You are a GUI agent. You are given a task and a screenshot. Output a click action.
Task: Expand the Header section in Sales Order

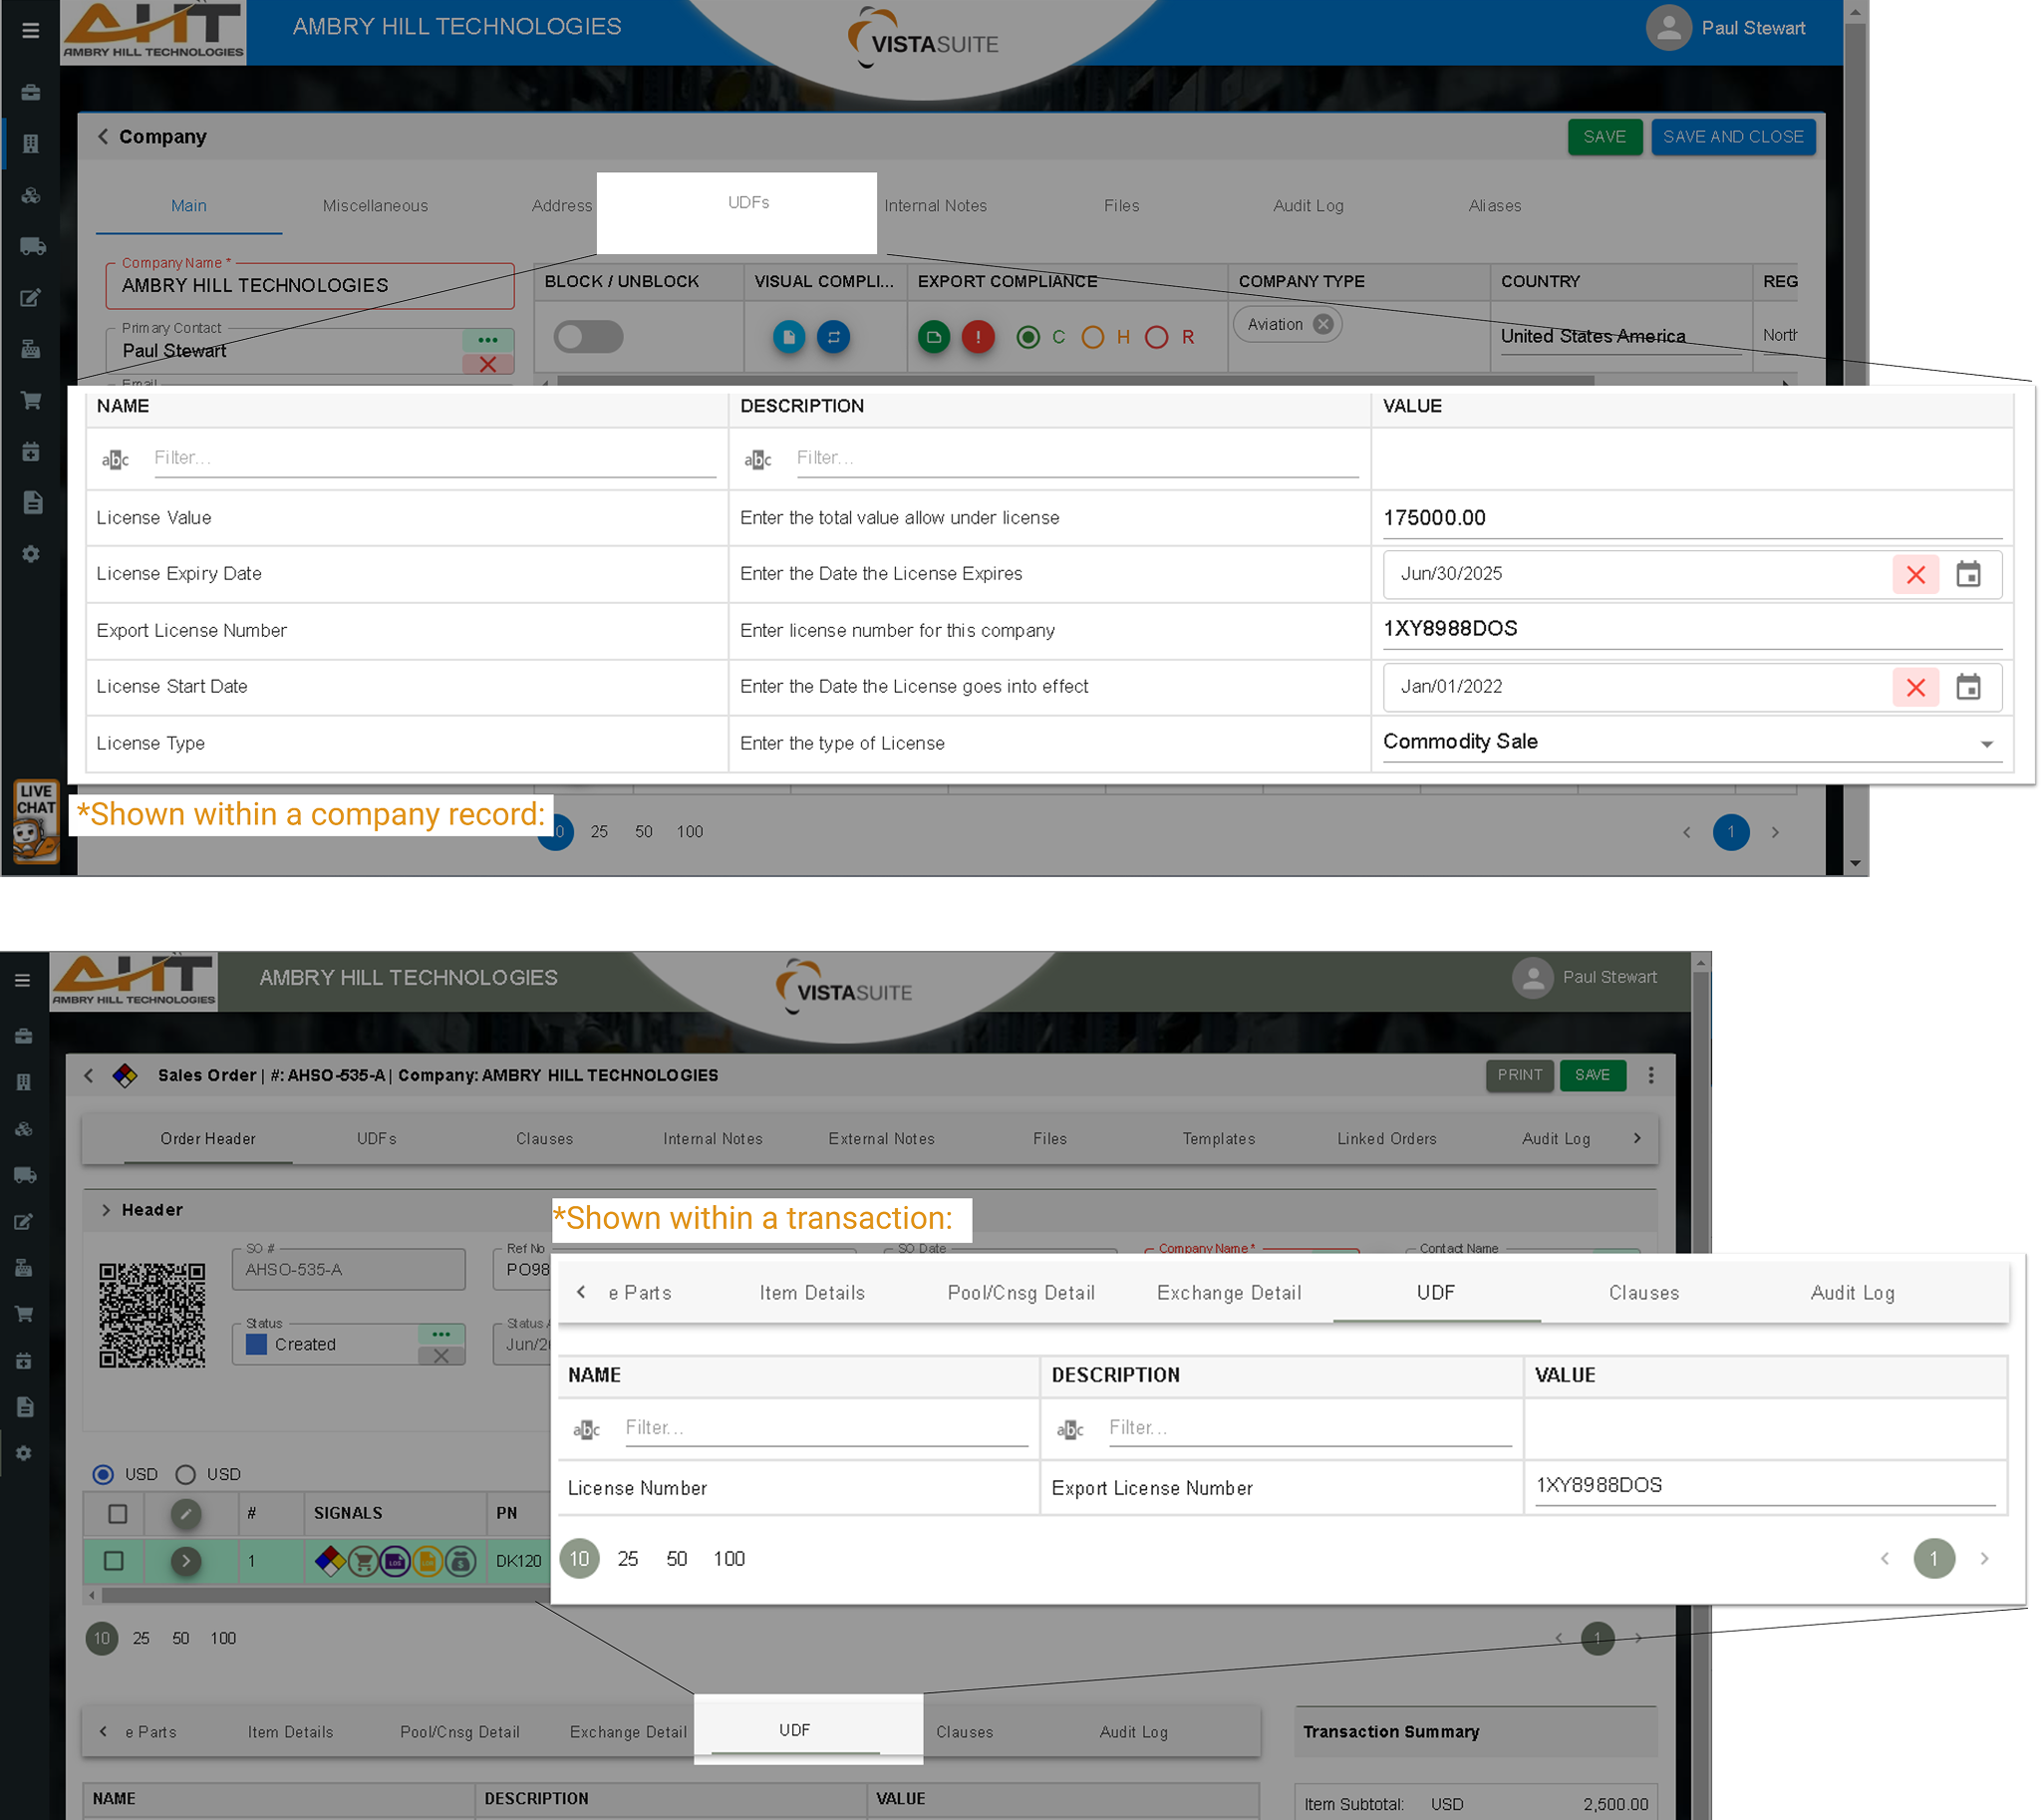(x=106, y=1210)
